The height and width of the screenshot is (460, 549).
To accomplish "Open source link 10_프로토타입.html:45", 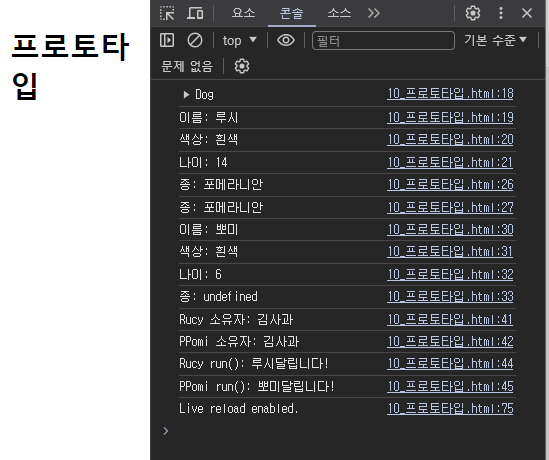I will (450, 387).
